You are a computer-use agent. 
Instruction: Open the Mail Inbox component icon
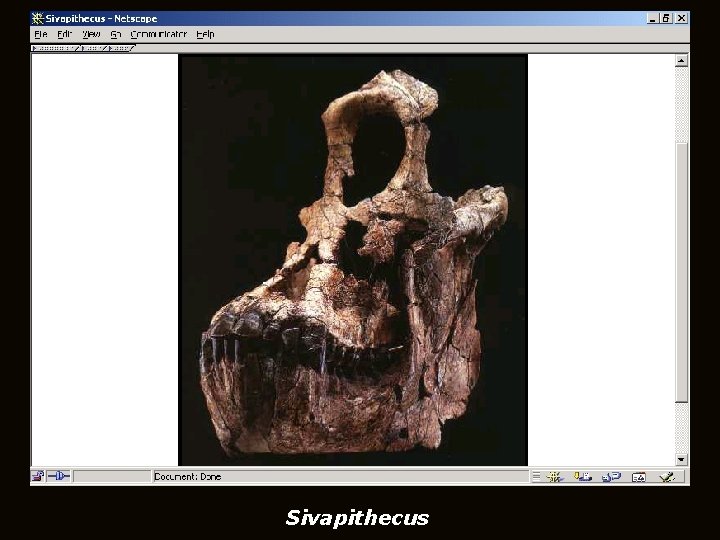point(583,477)
